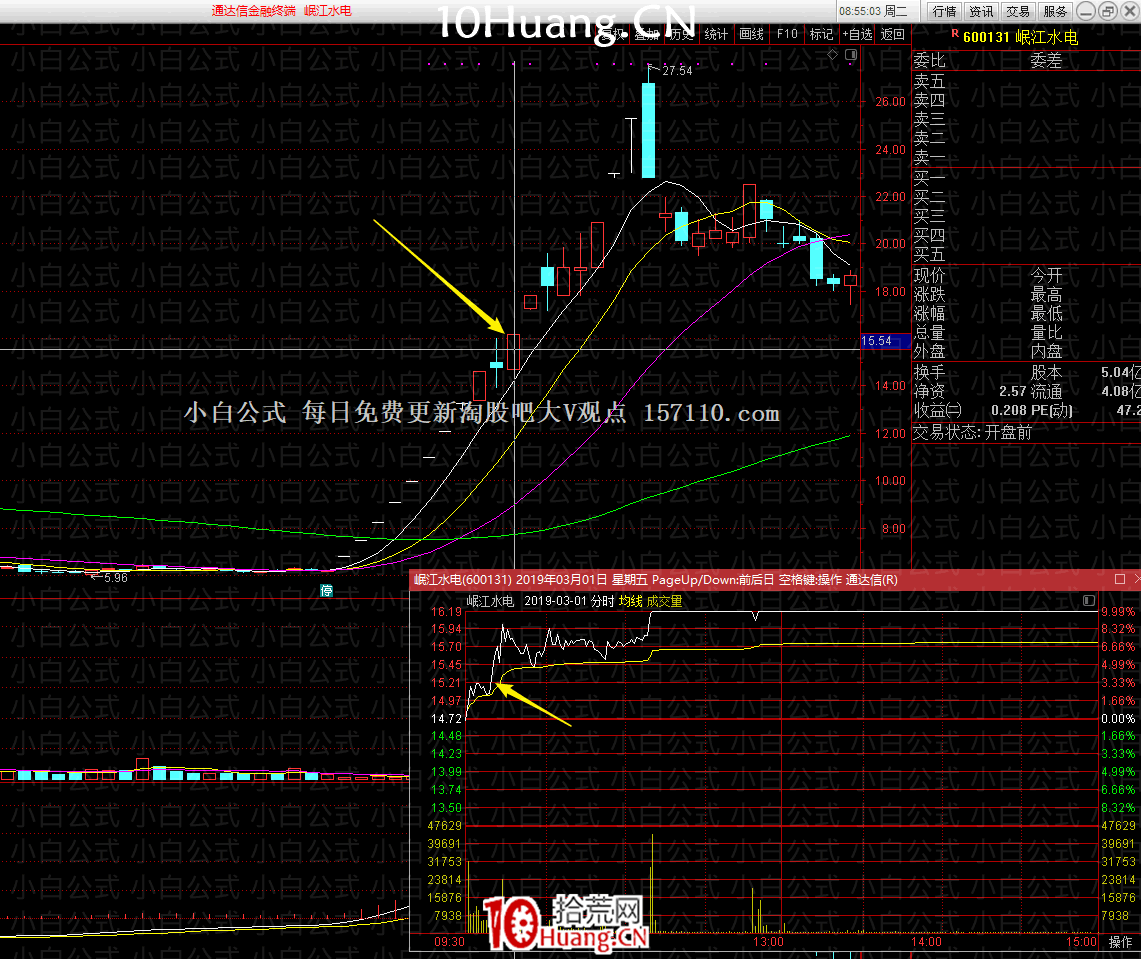
Task: Minimize the 通达信 main window
Action: point(1086,11)
